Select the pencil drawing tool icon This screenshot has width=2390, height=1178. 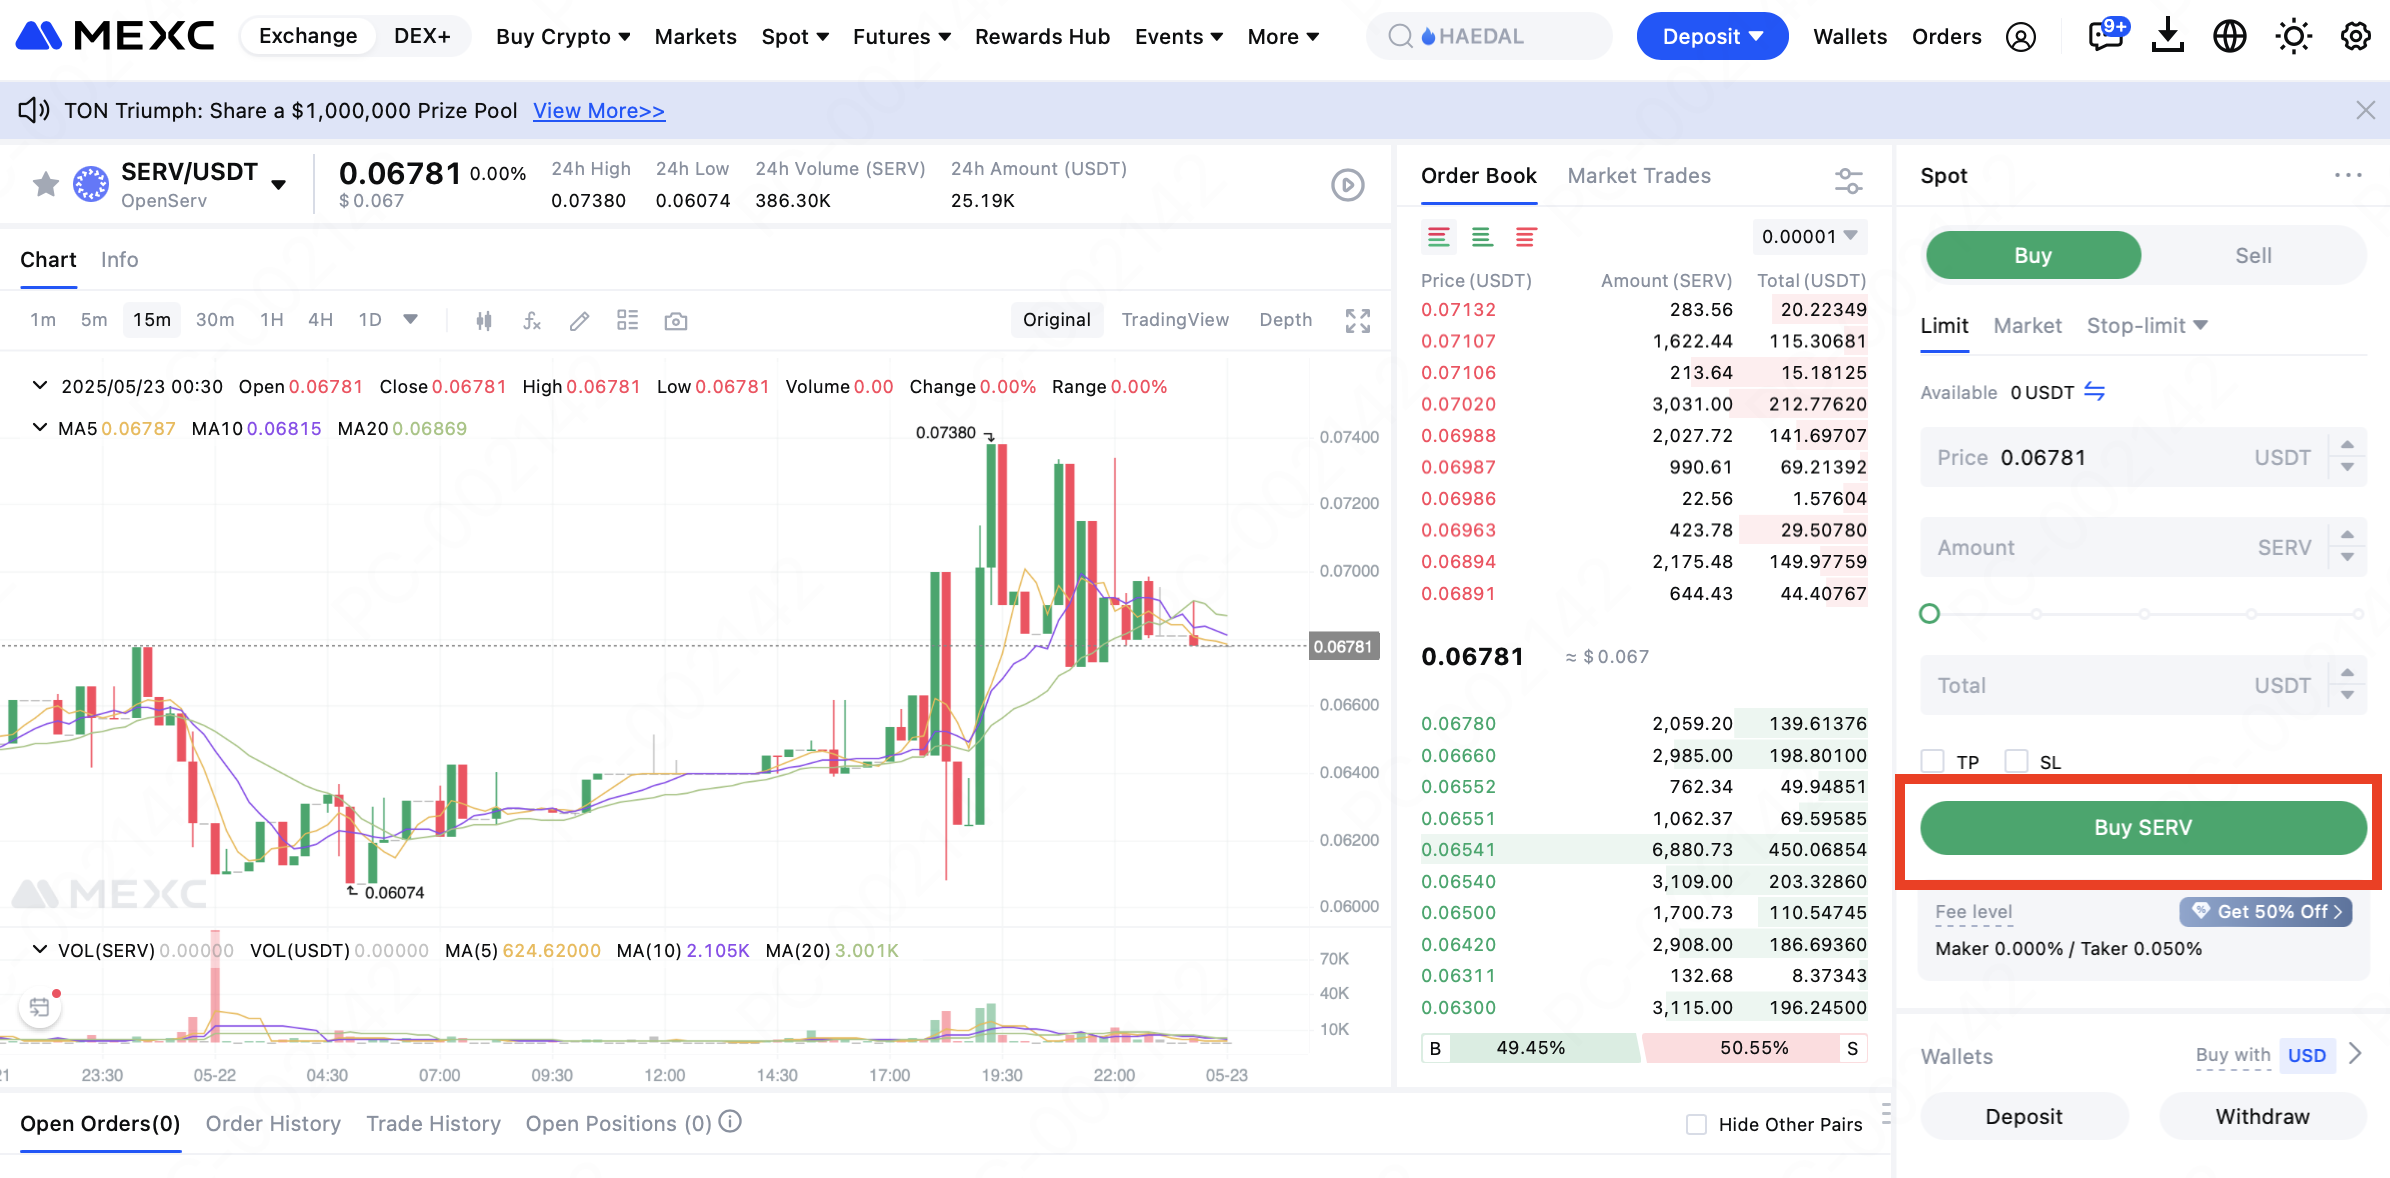pos(579,321)
